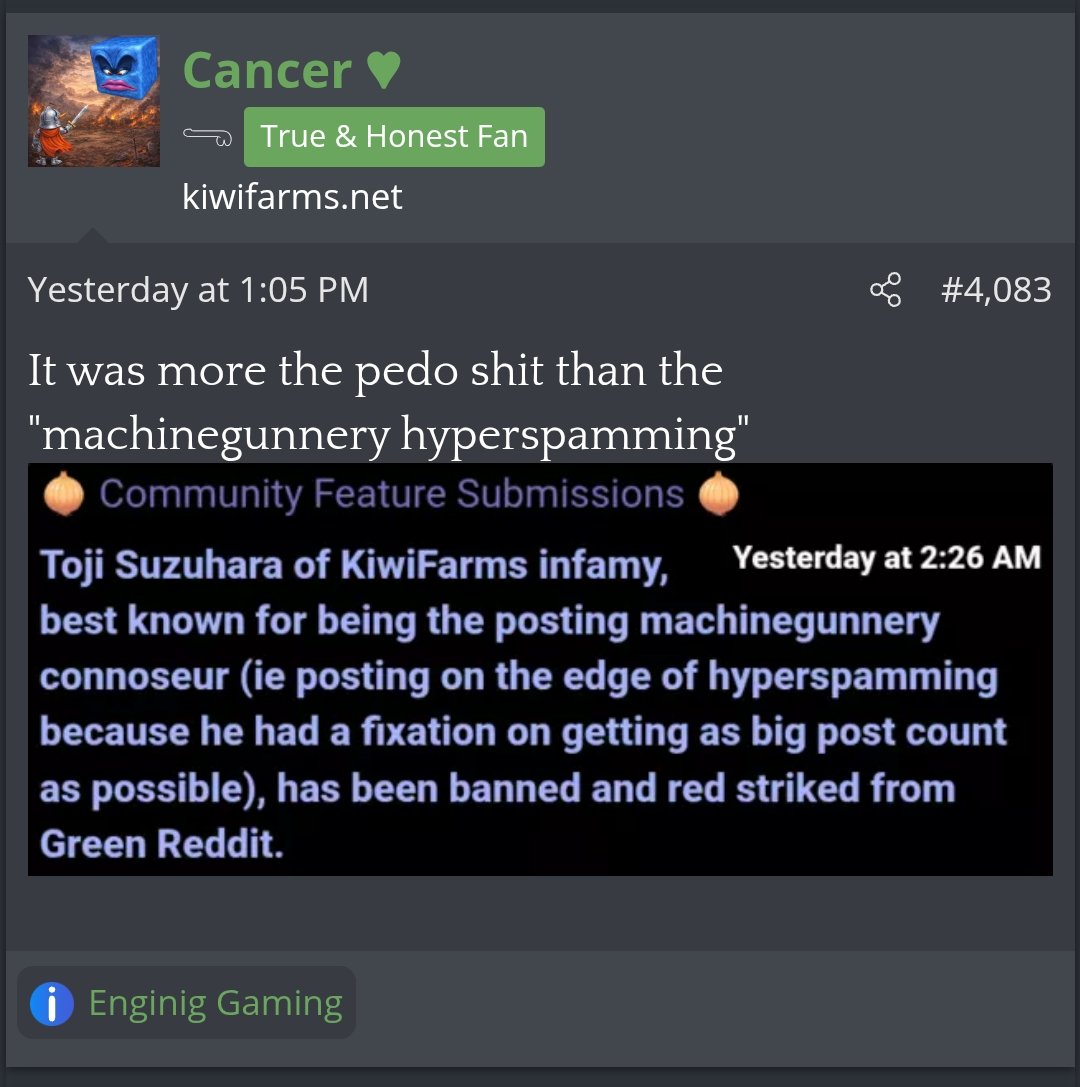Click the Green Reddit text in the image
Screen dimensions: 1080x1087
point(162,844)
